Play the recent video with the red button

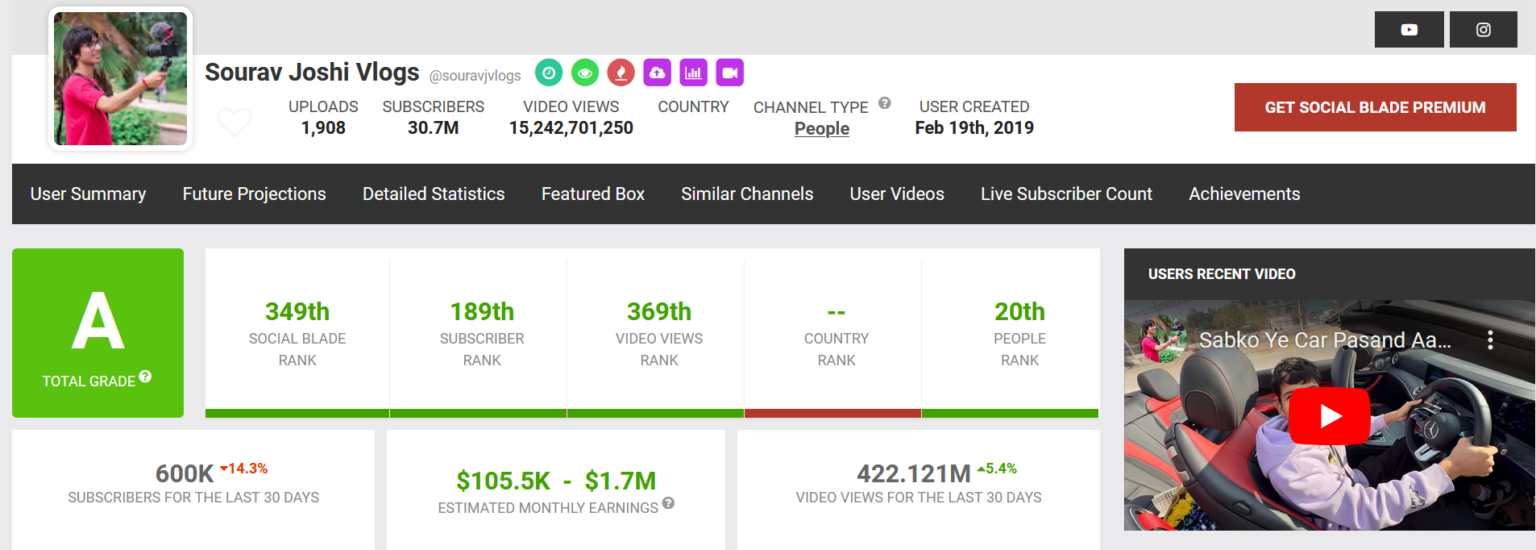[1329, 416]
